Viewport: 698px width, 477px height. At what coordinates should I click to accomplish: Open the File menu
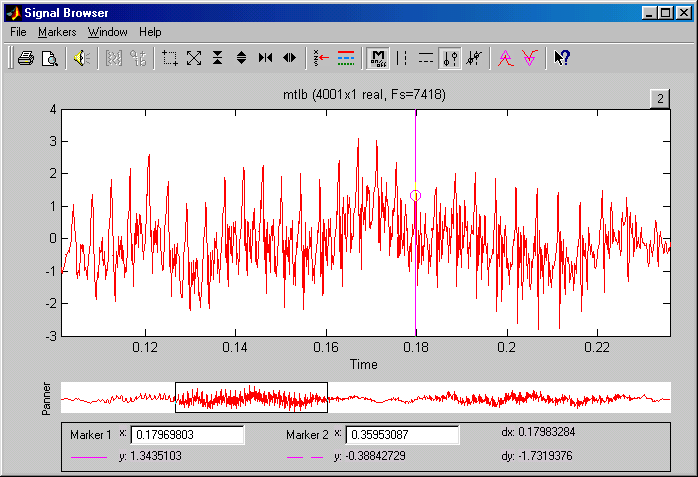tap(18, 32)
